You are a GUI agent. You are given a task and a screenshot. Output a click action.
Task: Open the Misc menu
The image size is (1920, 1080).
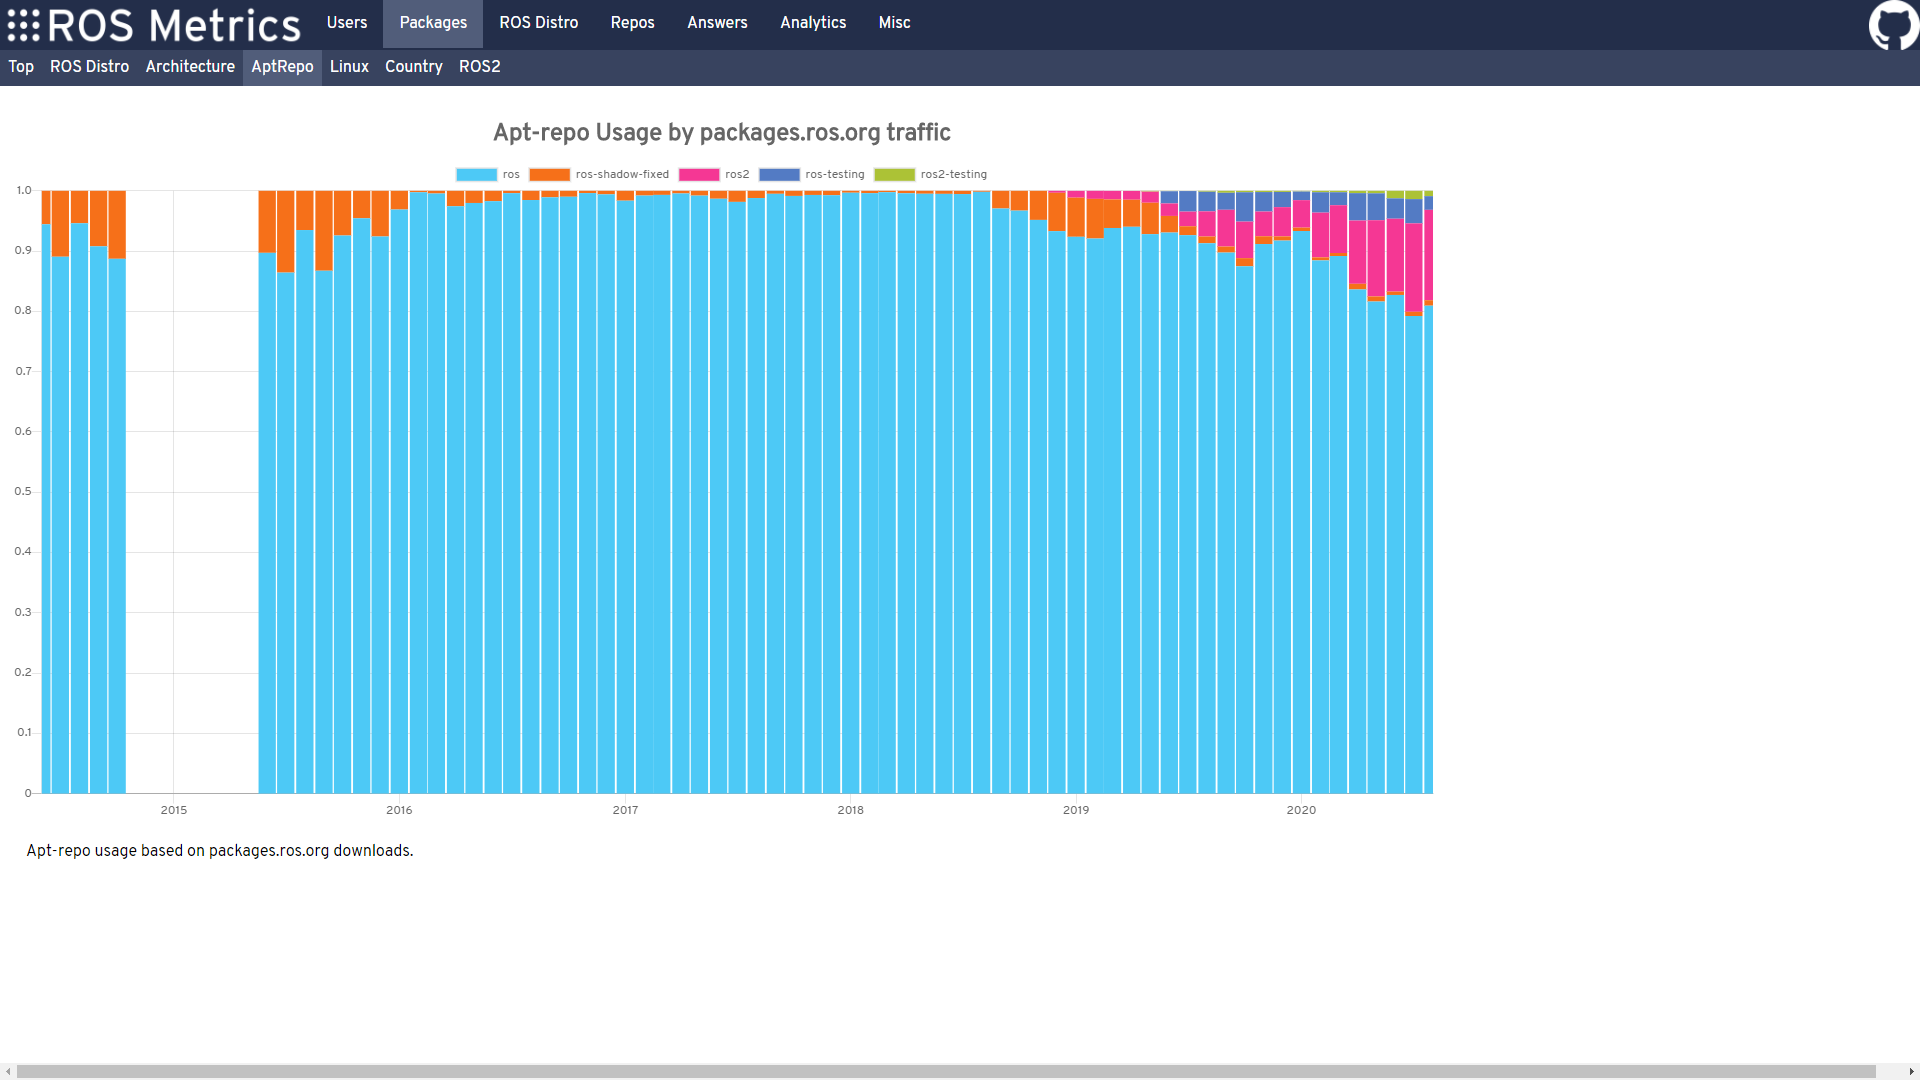coord(895,23)
